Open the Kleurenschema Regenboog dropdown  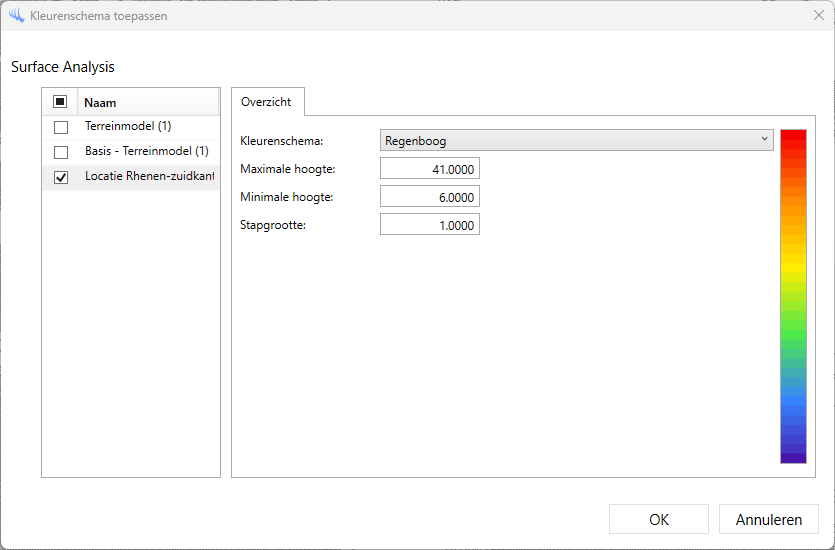[577, 141]
